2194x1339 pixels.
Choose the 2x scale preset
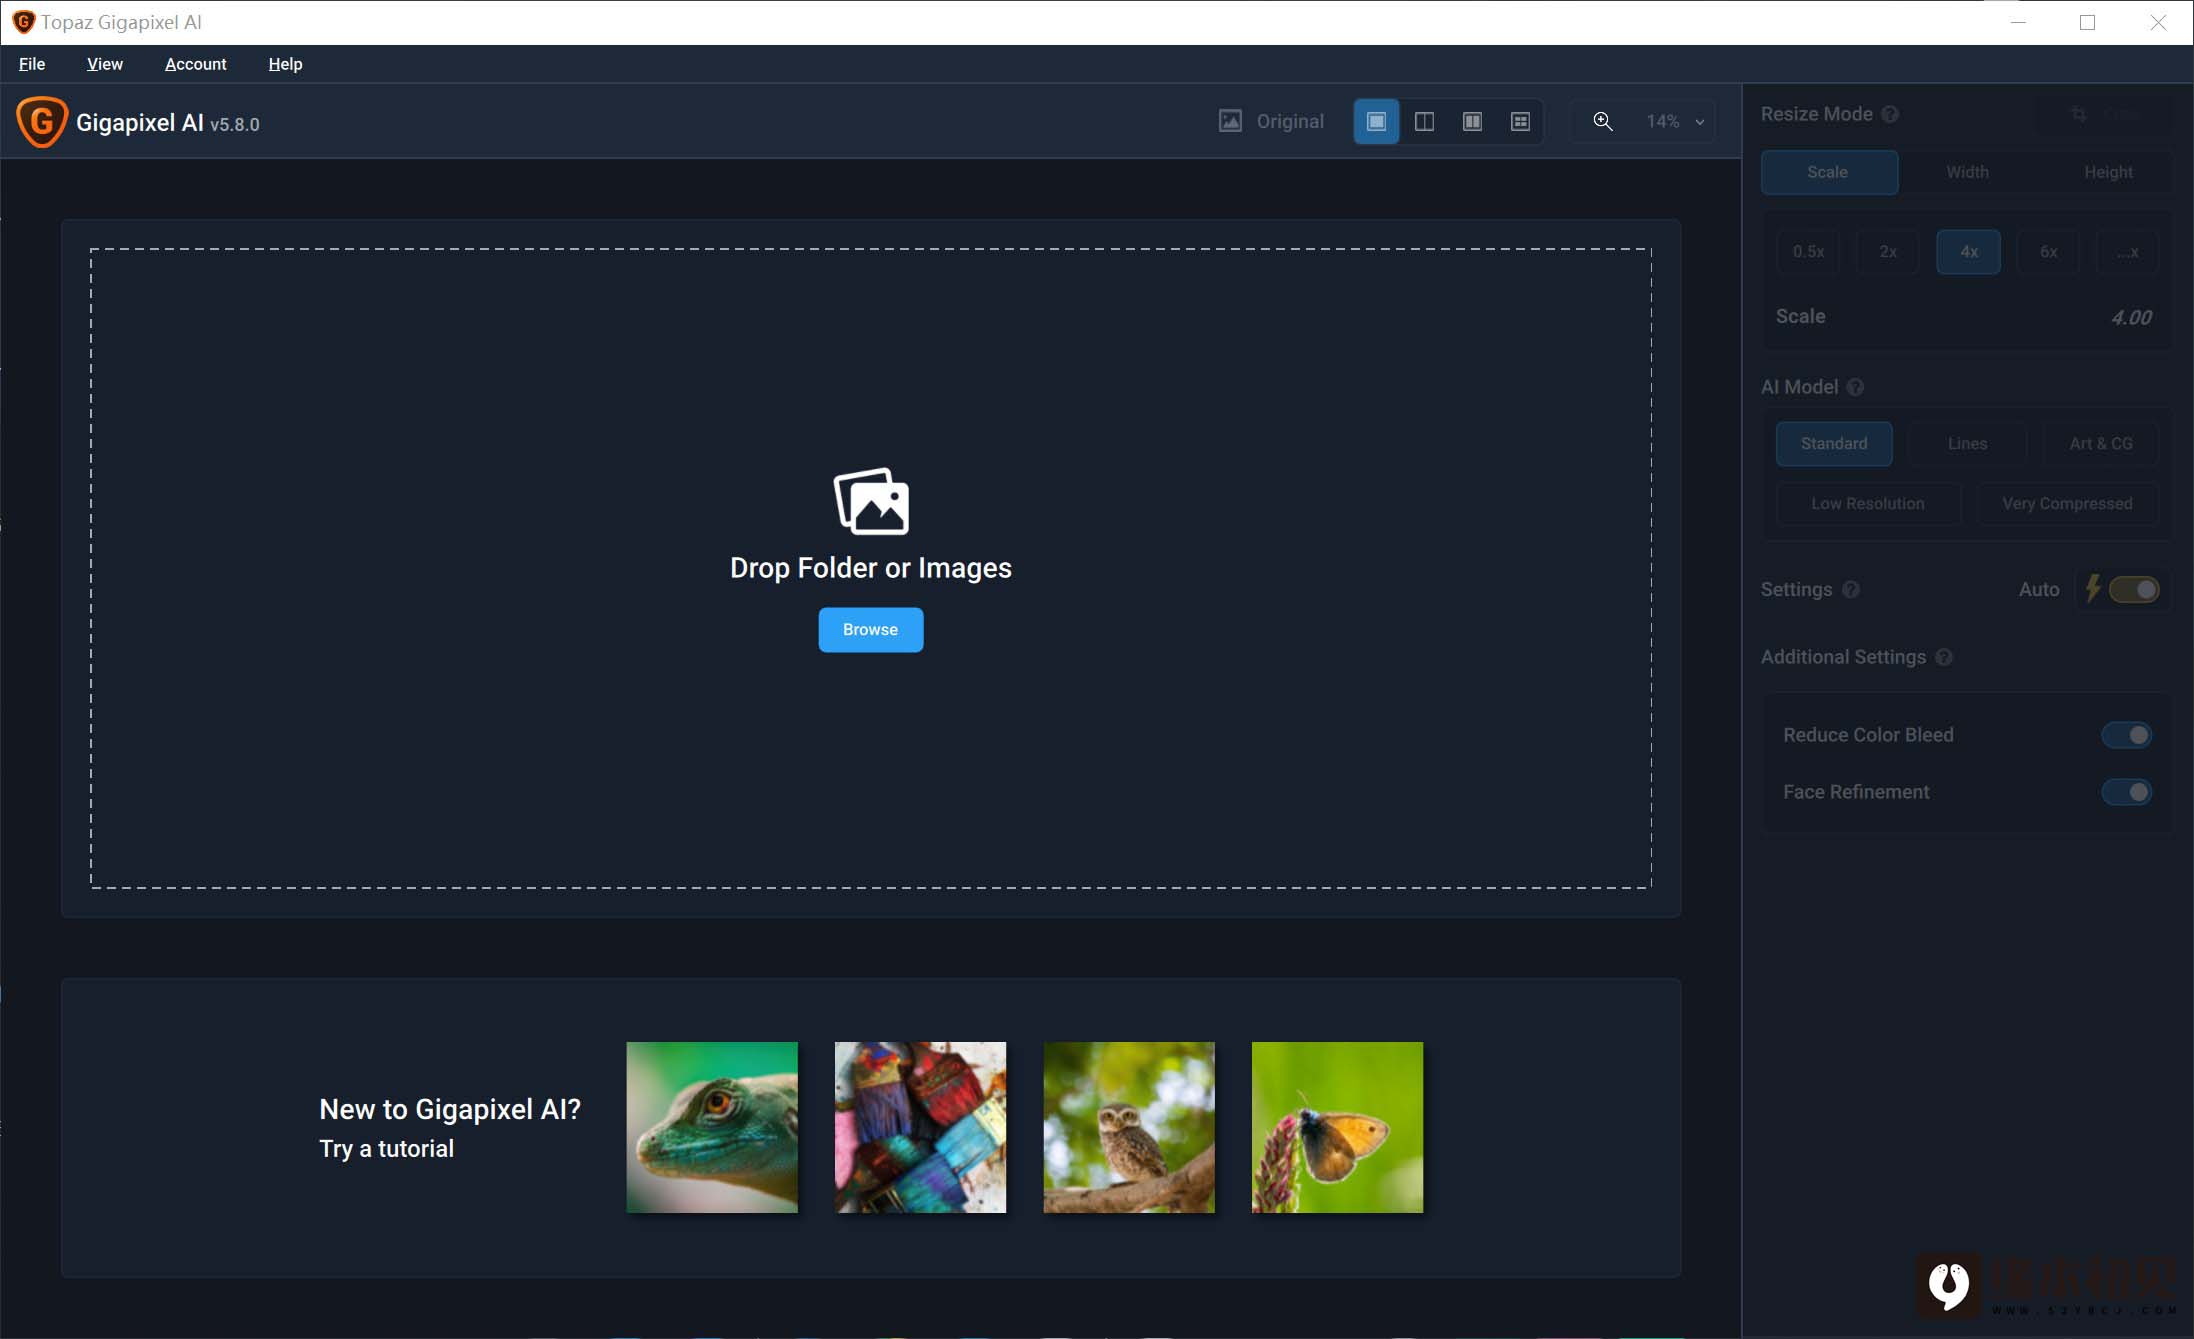[x=1888, y=252]
